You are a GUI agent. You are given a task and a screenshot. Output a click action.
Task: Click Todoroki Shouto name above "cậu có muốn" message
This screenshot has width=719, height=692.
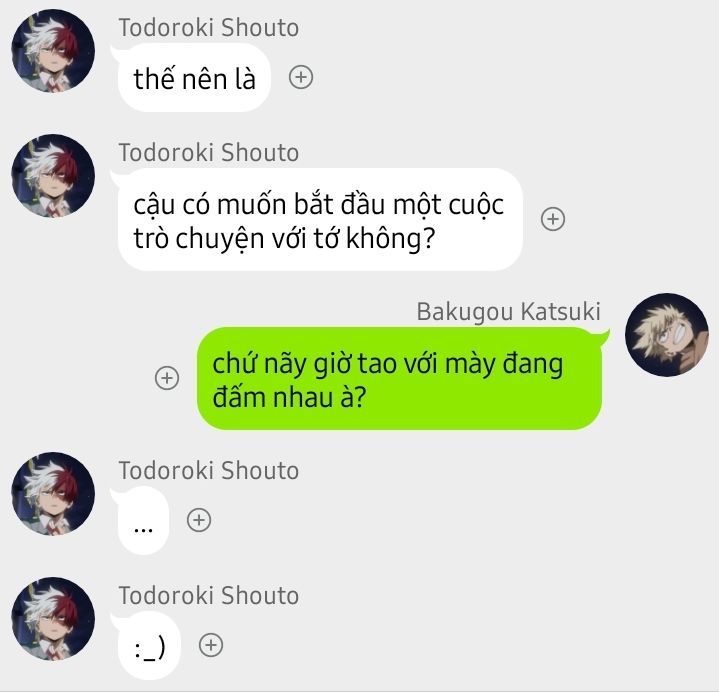pos(209,153)
